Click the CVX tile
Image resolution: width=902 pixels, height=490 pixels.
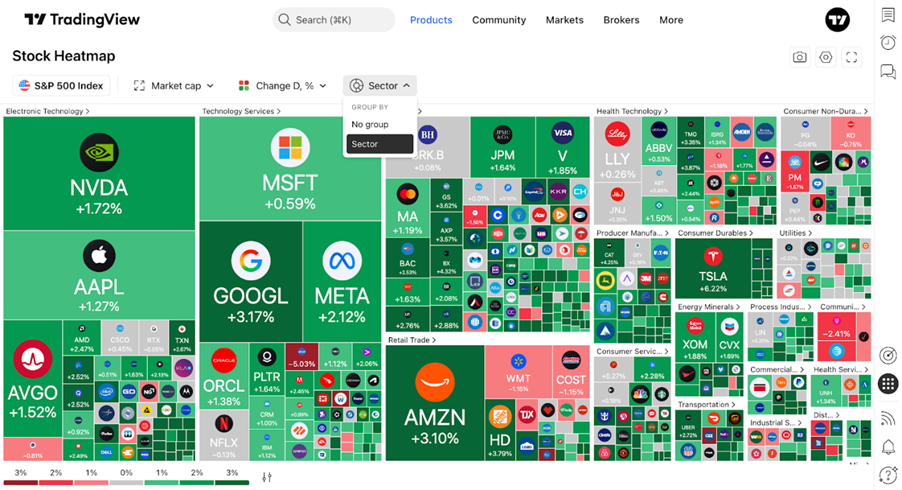[x=729, y=338]
